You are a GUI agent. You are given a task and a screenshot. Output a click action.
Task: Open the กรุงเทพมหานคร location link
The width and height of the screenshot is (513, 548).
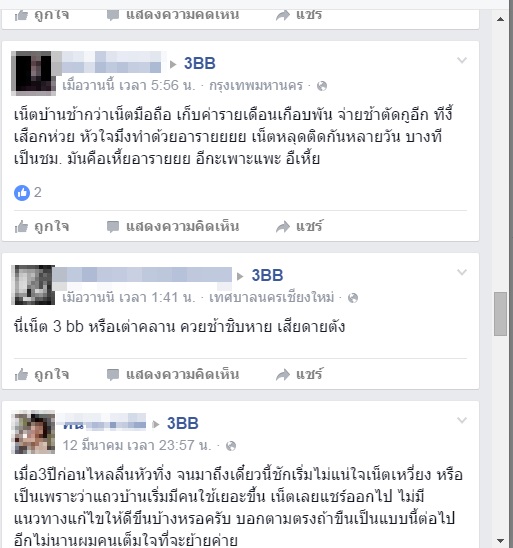pyautogui.click(x=256, y=86)
